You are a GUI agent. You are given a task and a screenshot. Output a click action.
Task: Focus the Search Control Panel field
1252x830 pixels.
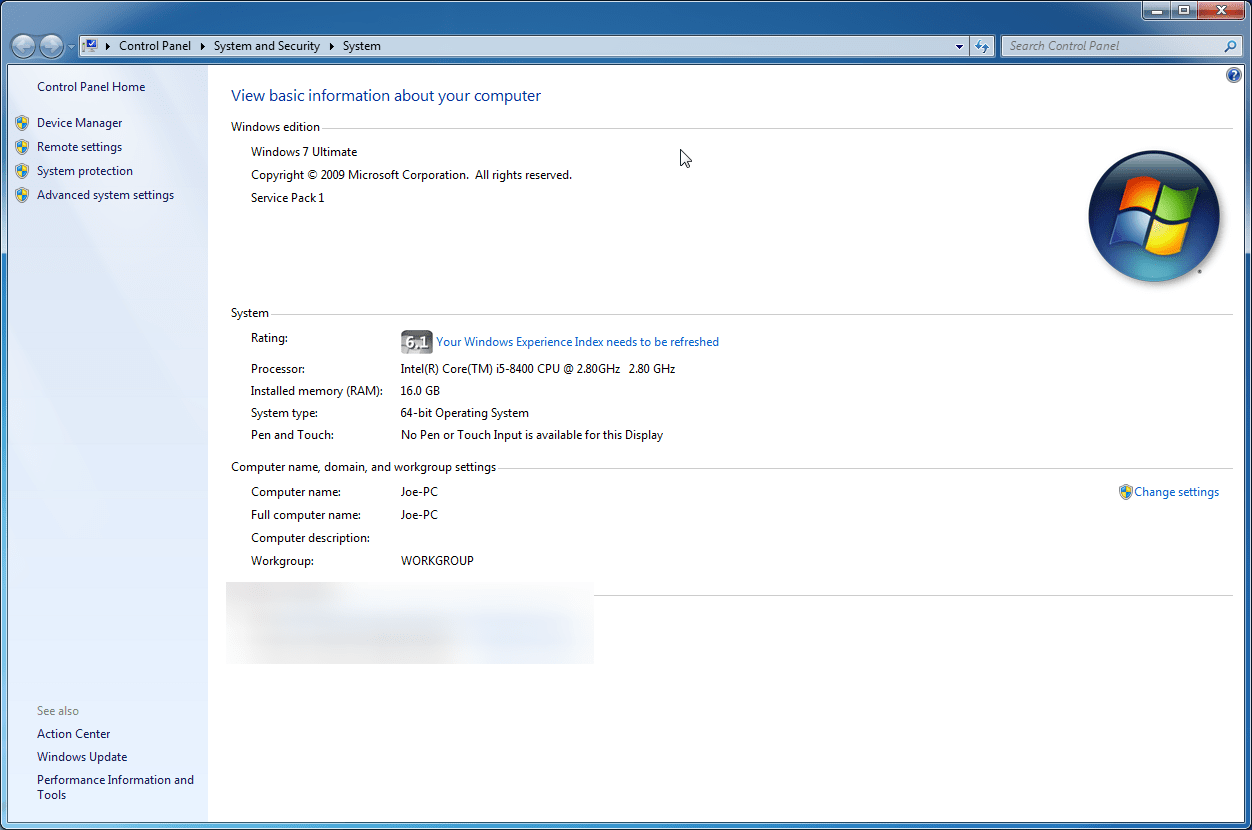click(x=1111, y=46)
